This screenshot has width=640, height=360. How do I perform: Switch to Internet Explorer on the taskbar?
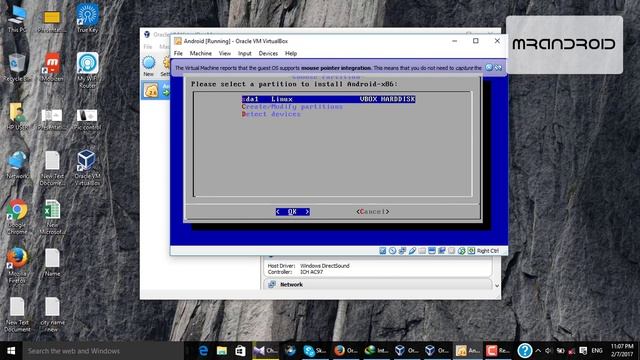point(376,351)
